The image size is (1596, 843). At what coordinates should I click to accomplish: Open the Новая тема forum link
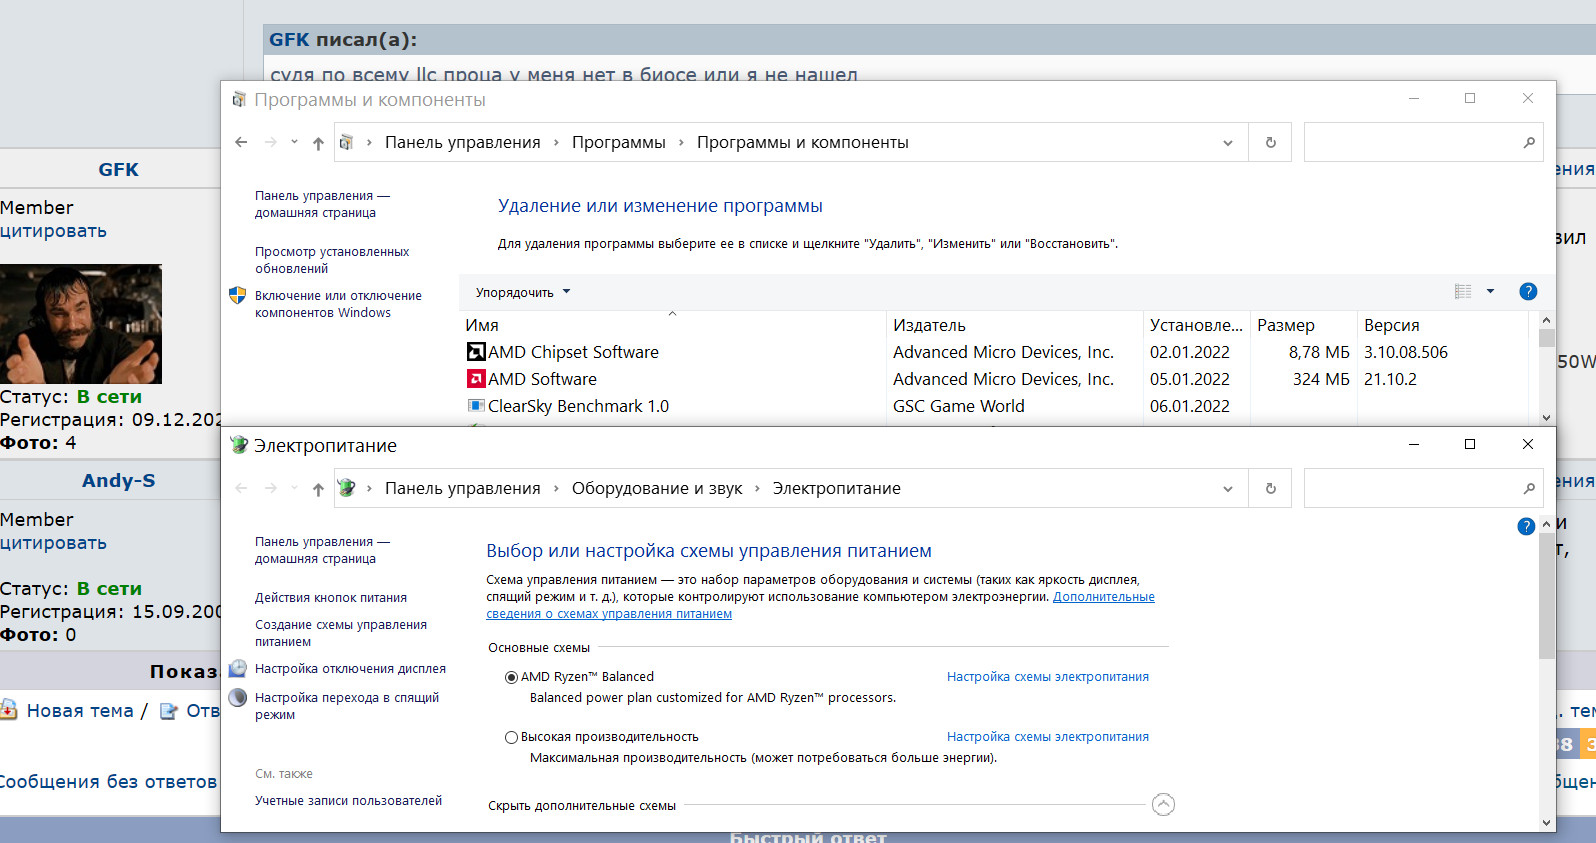pos(80,711)
